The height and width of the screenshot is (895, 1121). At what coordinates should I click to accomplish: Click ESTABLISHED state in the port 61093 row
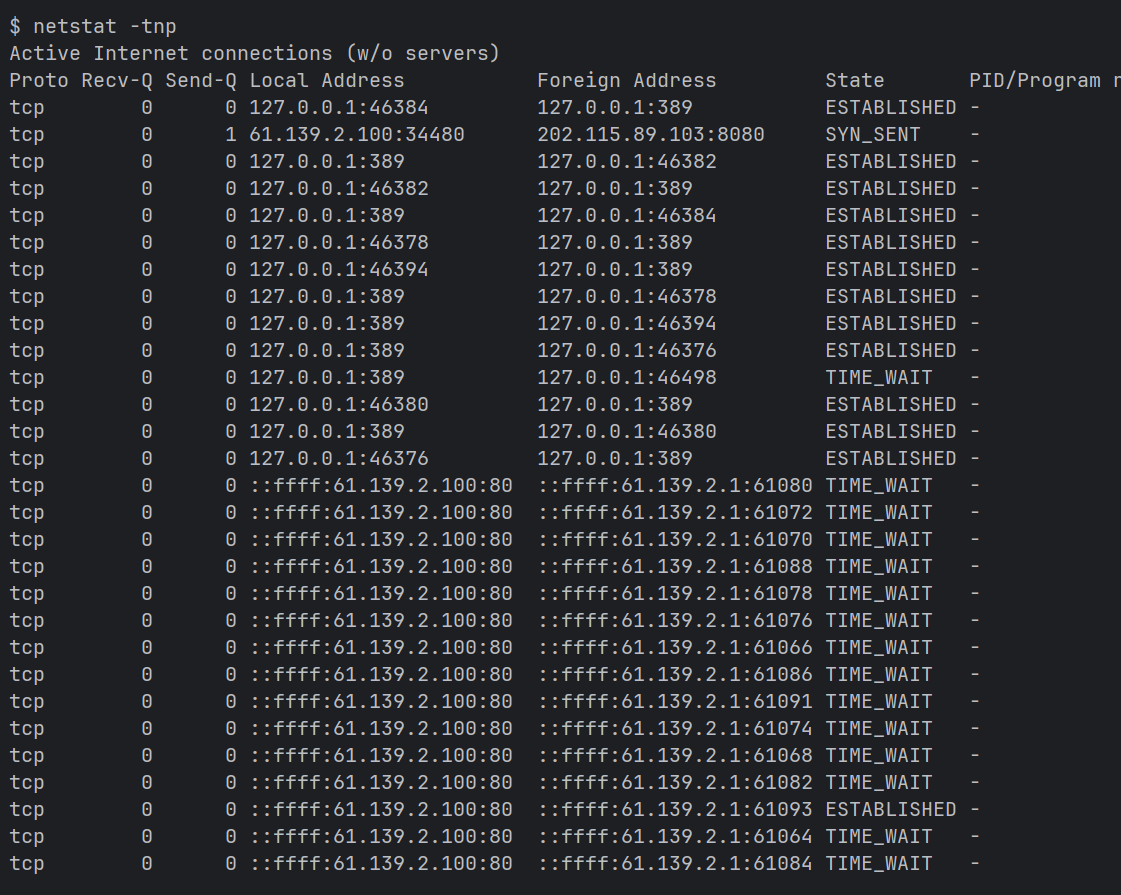click(x=890, y=809)
